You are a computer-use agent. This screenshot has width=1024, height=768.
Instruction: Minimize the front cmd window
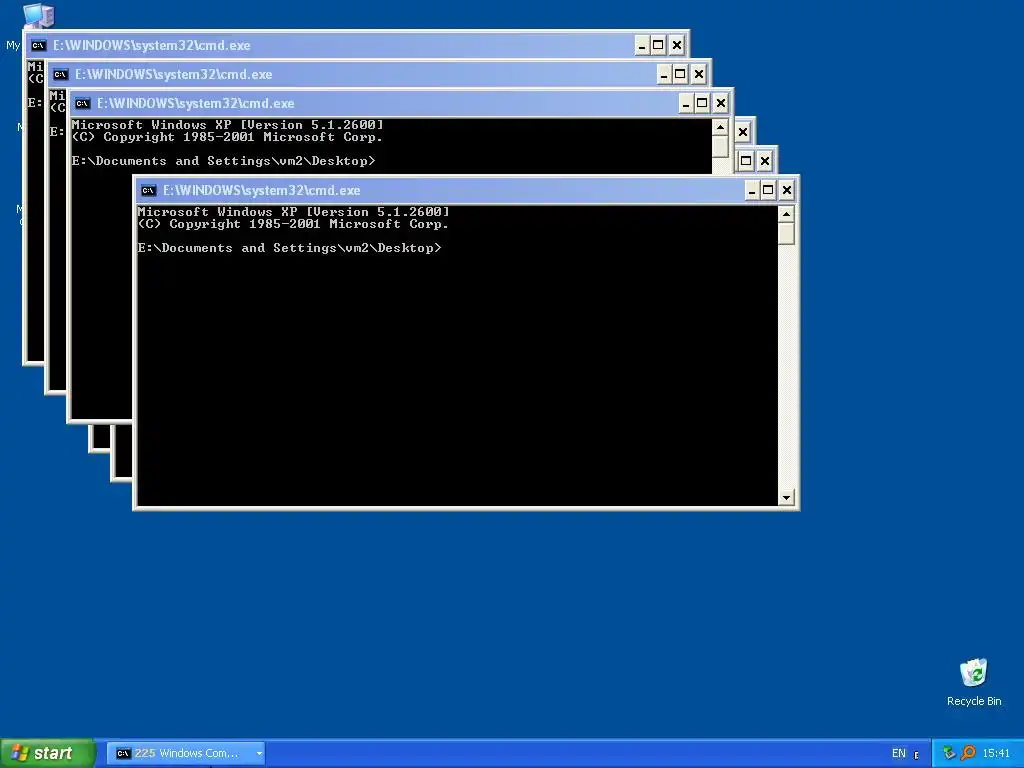point(752,191)
